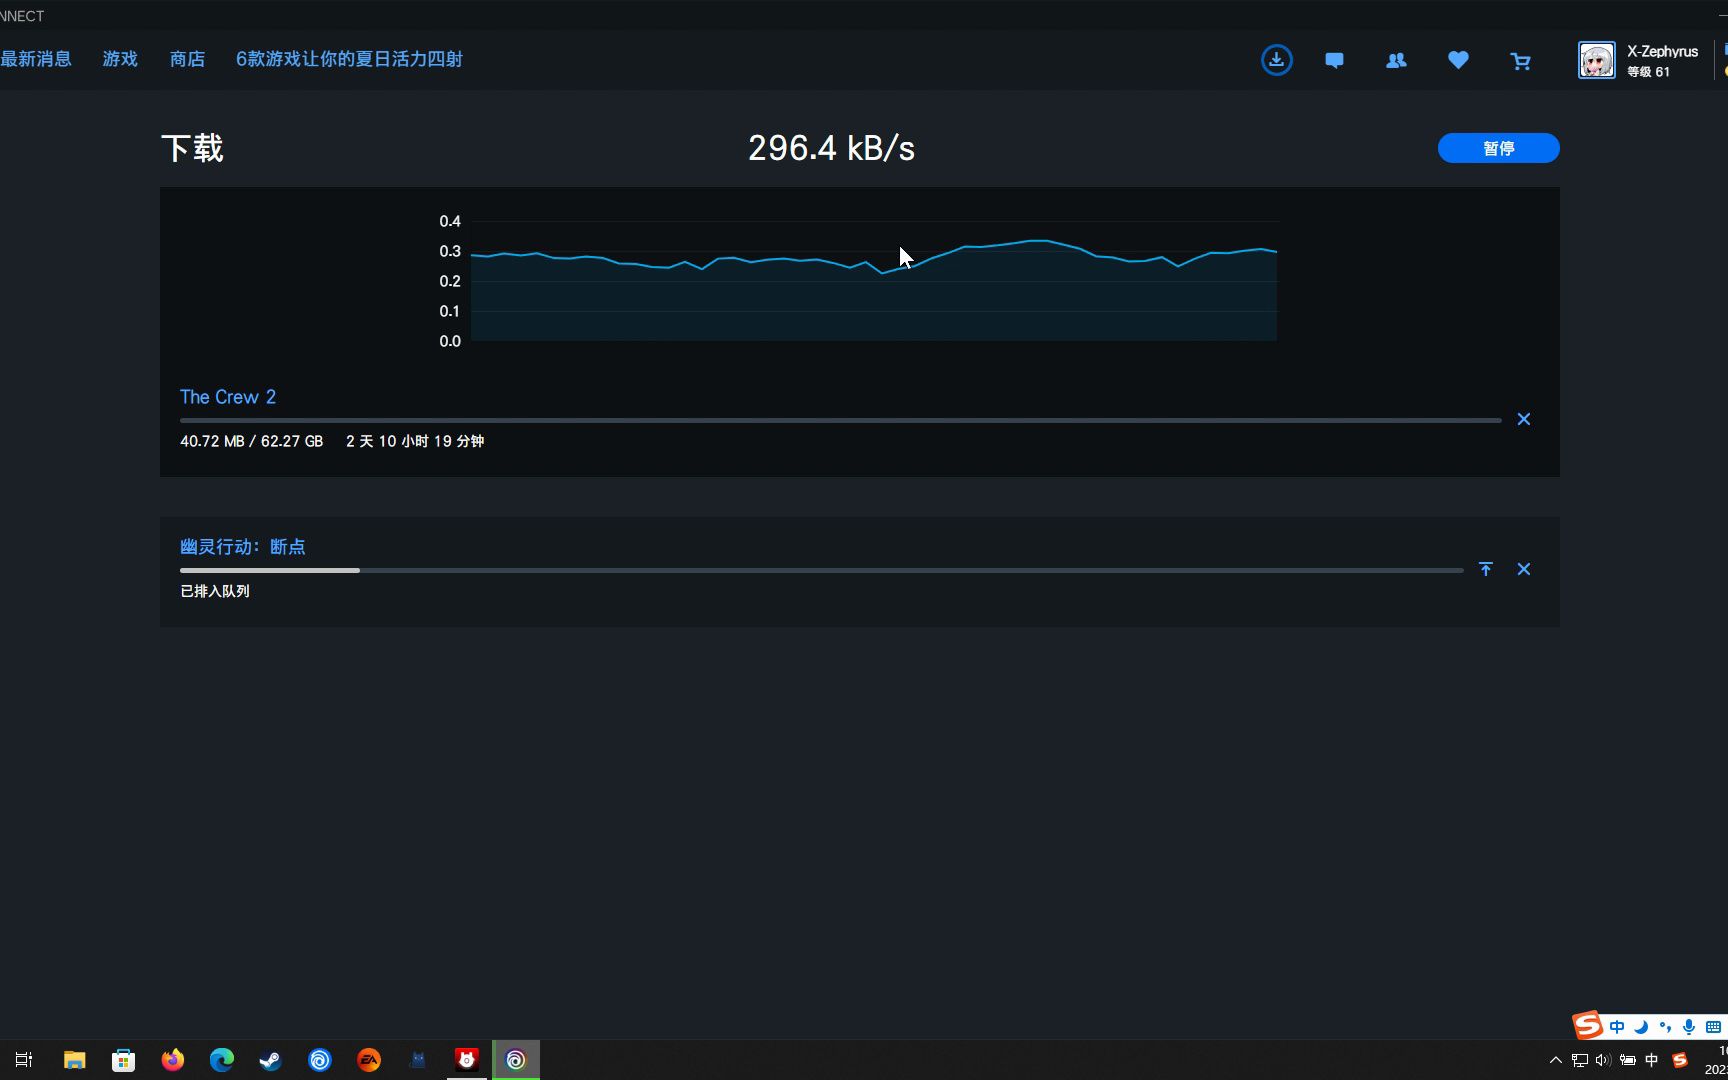Click the 中 input language tray indicator
This screenshot has height=1080, width=1728.
[x=1651, y=1060]
